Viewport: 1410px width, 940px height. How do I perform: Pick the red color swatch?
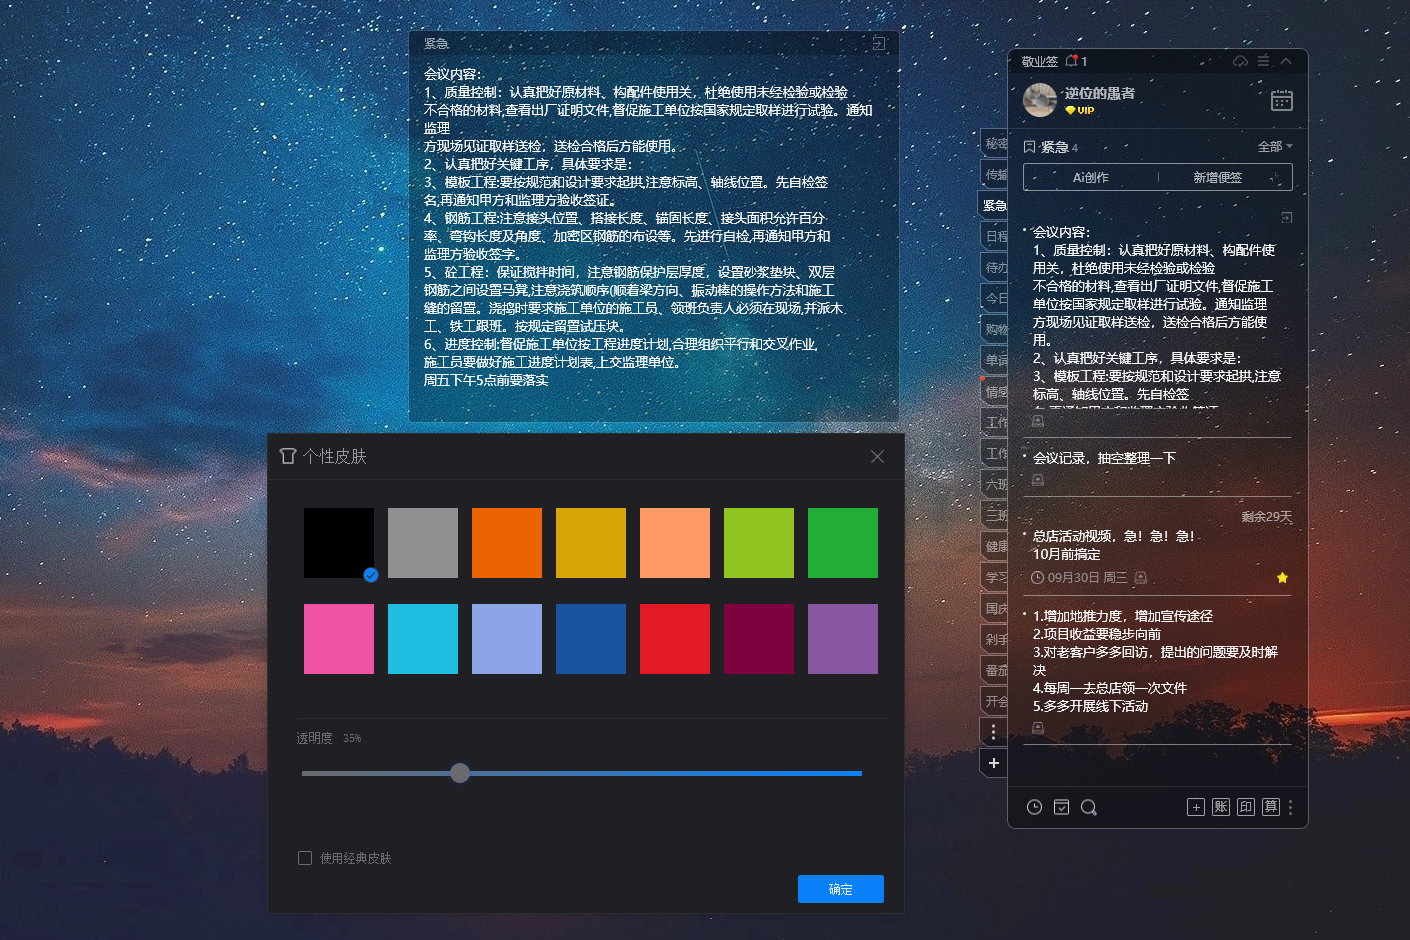tap(675, 639)
